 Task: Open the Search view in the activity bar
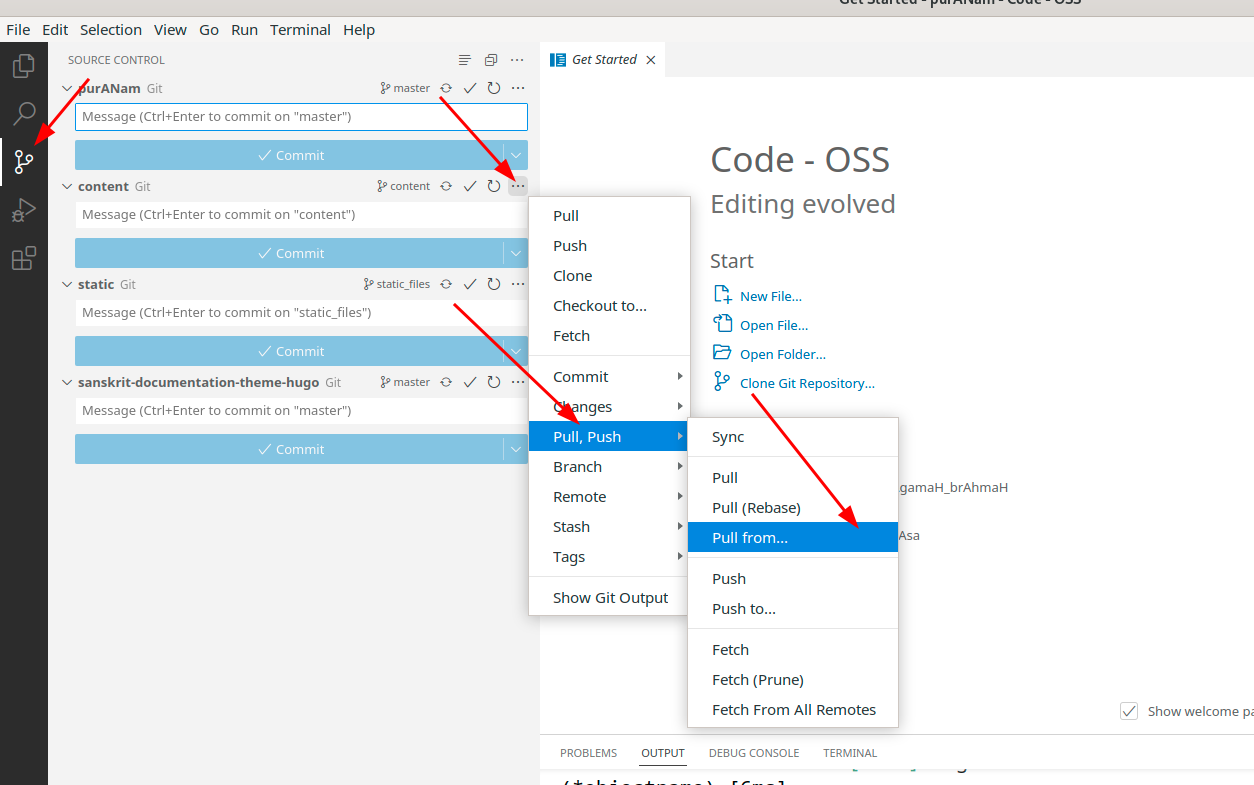[x=24, y=113]
